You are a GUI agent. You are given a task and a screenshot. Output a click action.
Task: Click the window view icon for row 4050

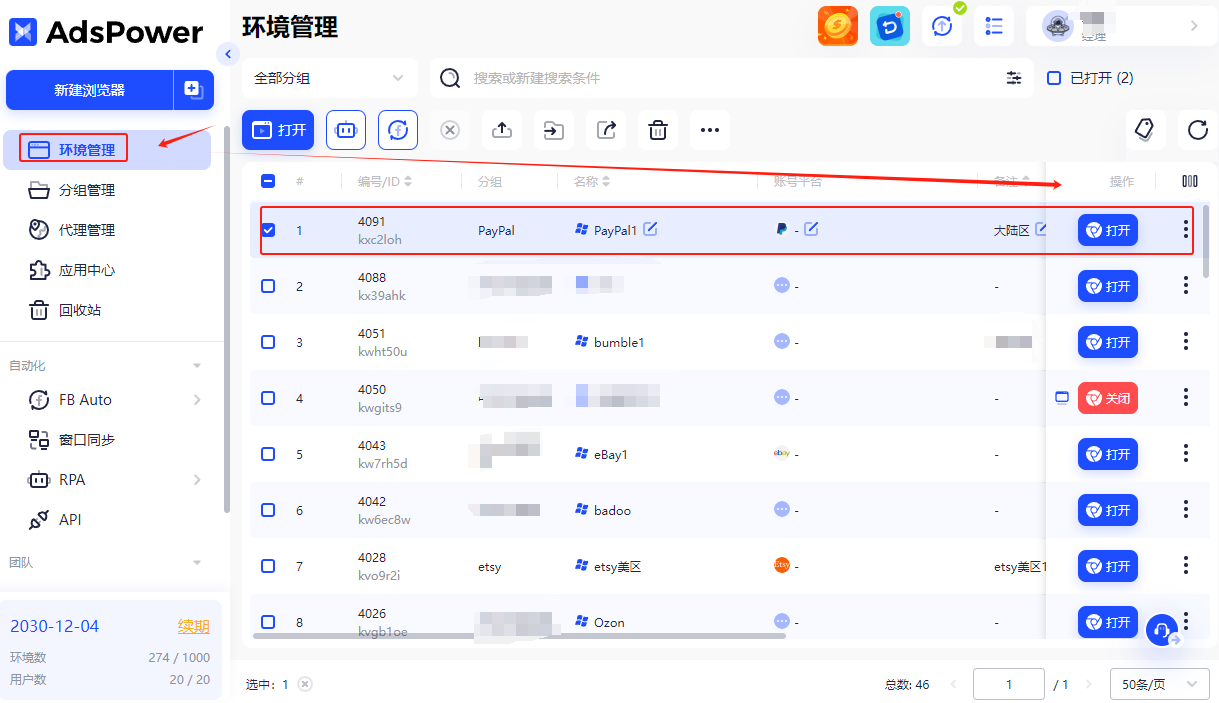tap(1062, 398)
